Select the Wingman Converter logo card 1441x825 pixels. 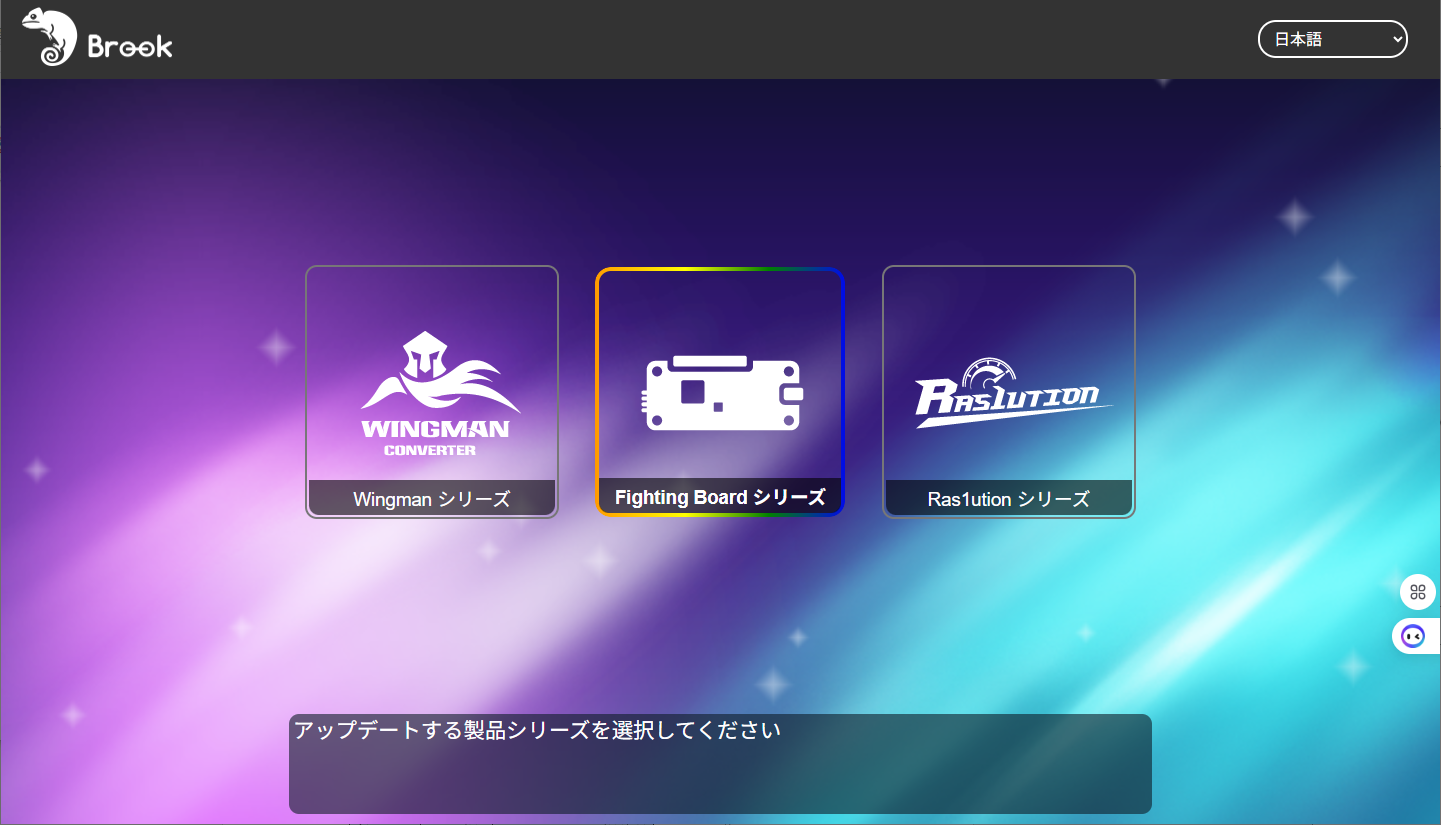click(432, 392)
